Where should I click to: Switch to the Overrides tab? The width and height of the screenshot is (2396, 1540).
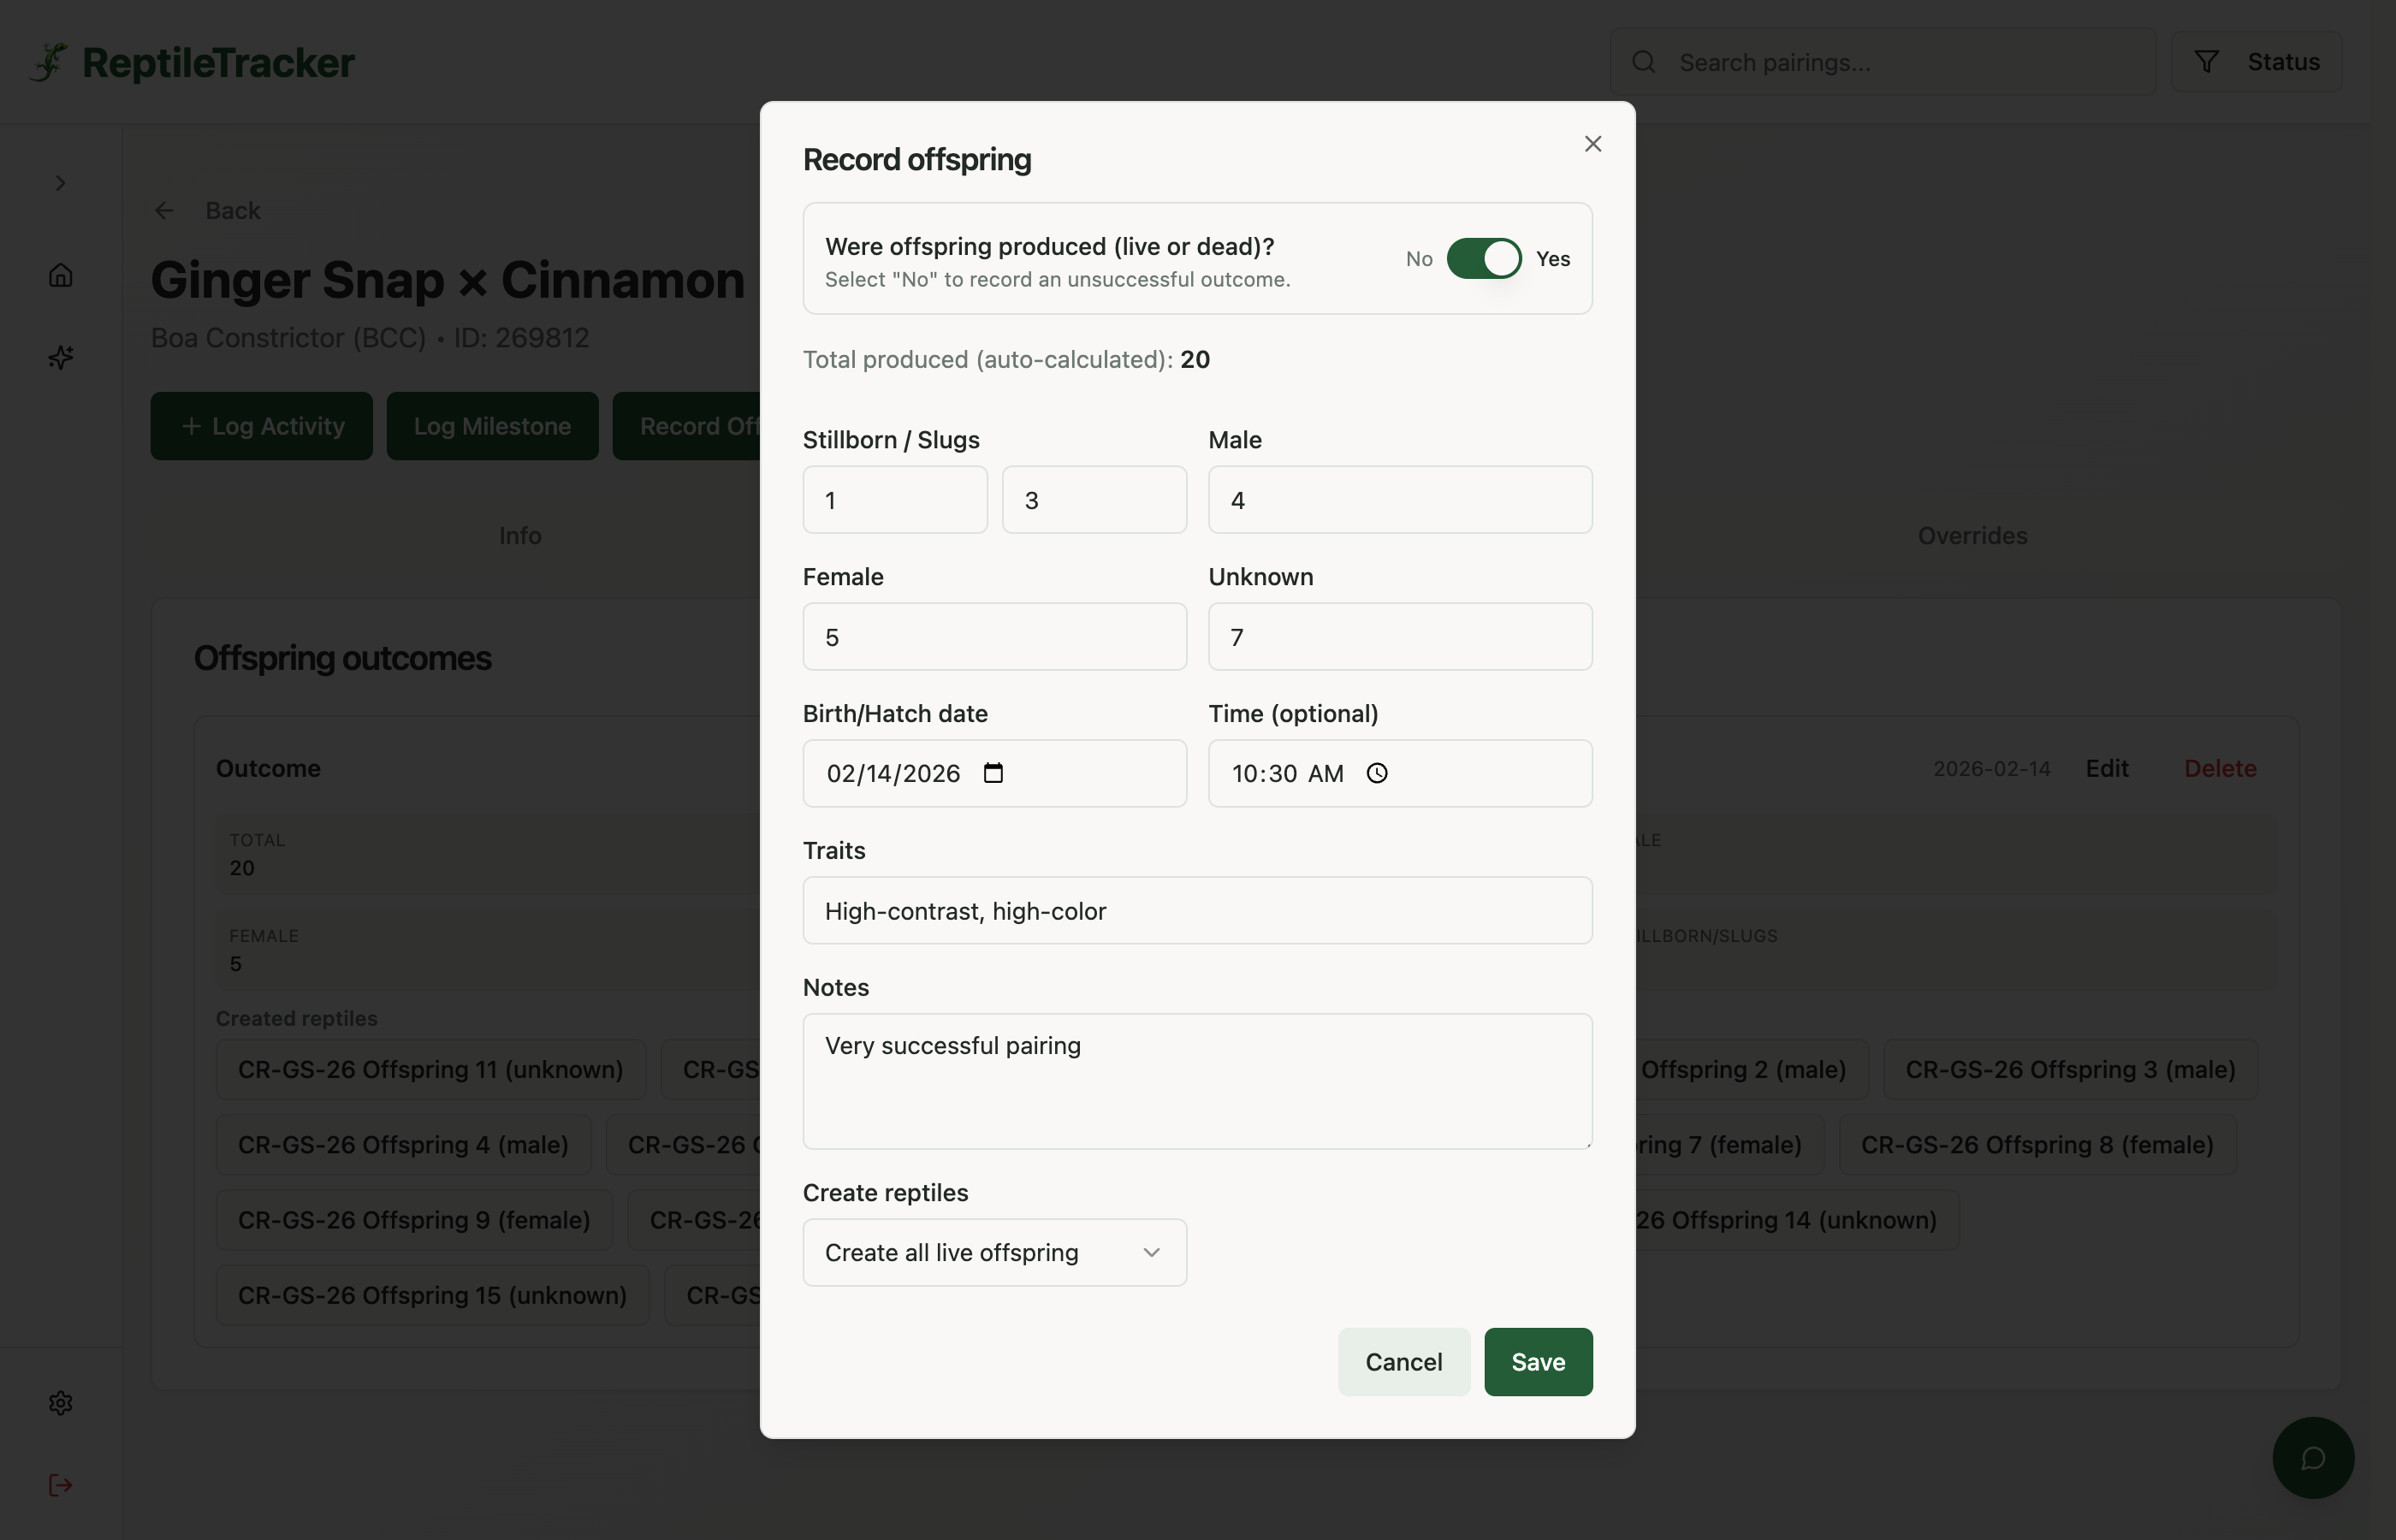pyautogui.click(x=1972, y=536)
